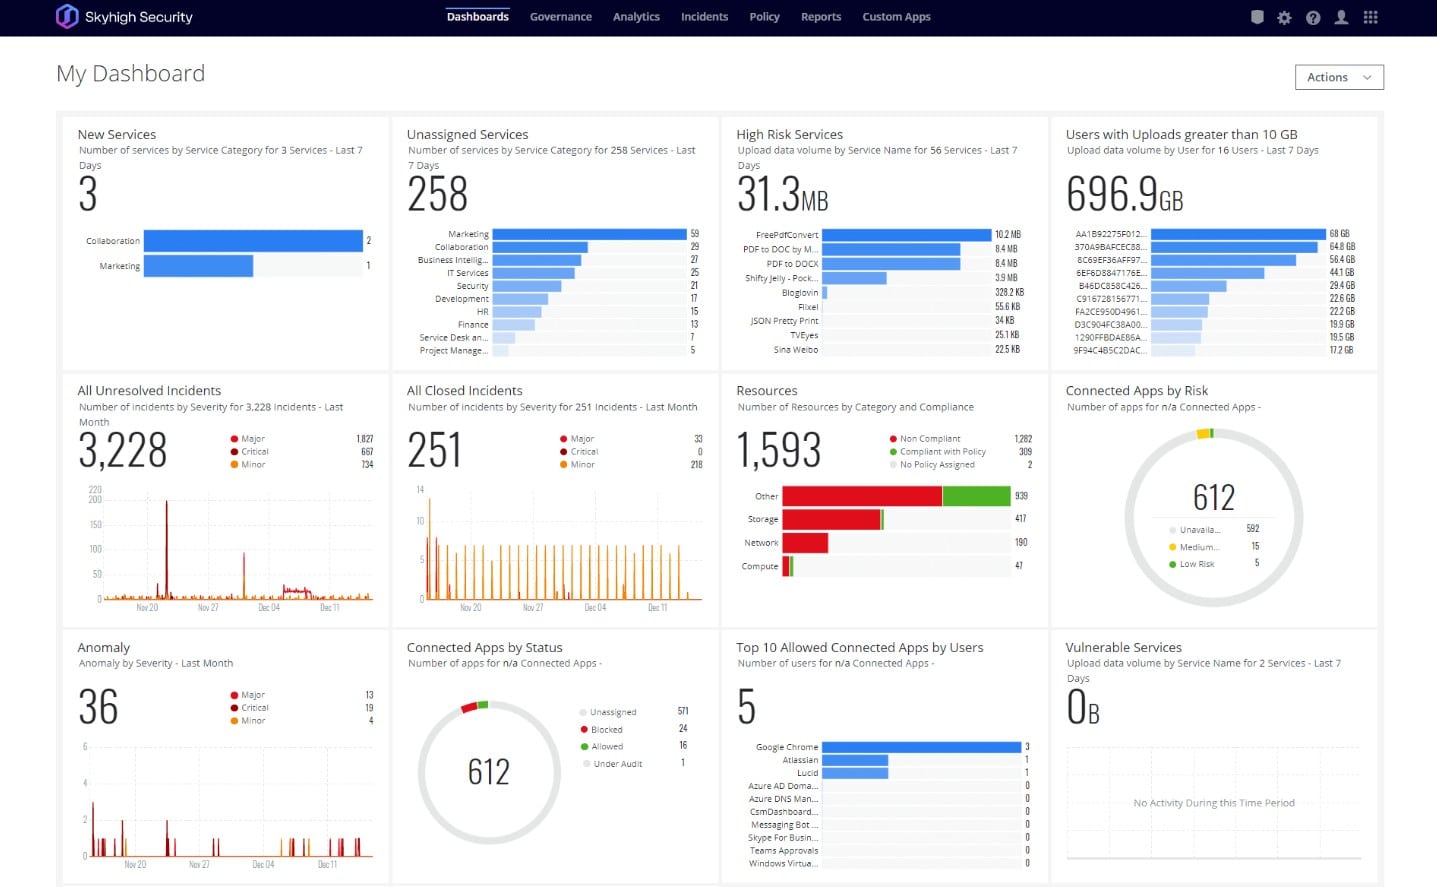Open the Actions dropdown

1338,77
